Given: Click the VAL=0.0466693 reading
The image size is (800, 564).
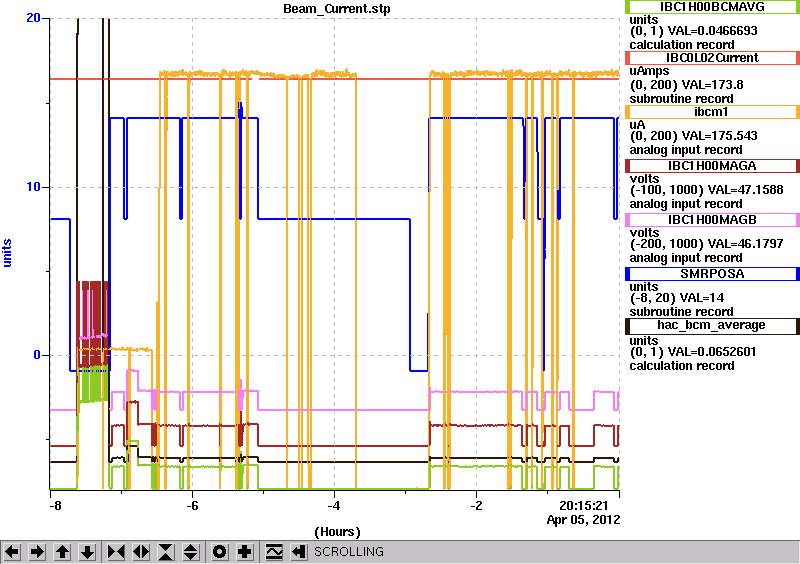Looking at the screenshot, I should (x=713, y=31).
